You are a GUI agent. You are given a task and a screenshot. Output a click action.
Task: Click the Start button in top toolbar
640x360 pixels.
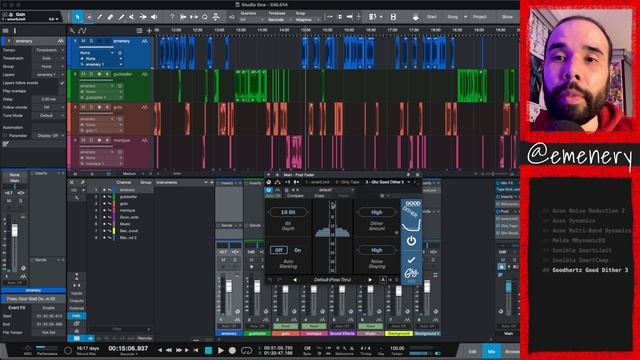(431, 17)
